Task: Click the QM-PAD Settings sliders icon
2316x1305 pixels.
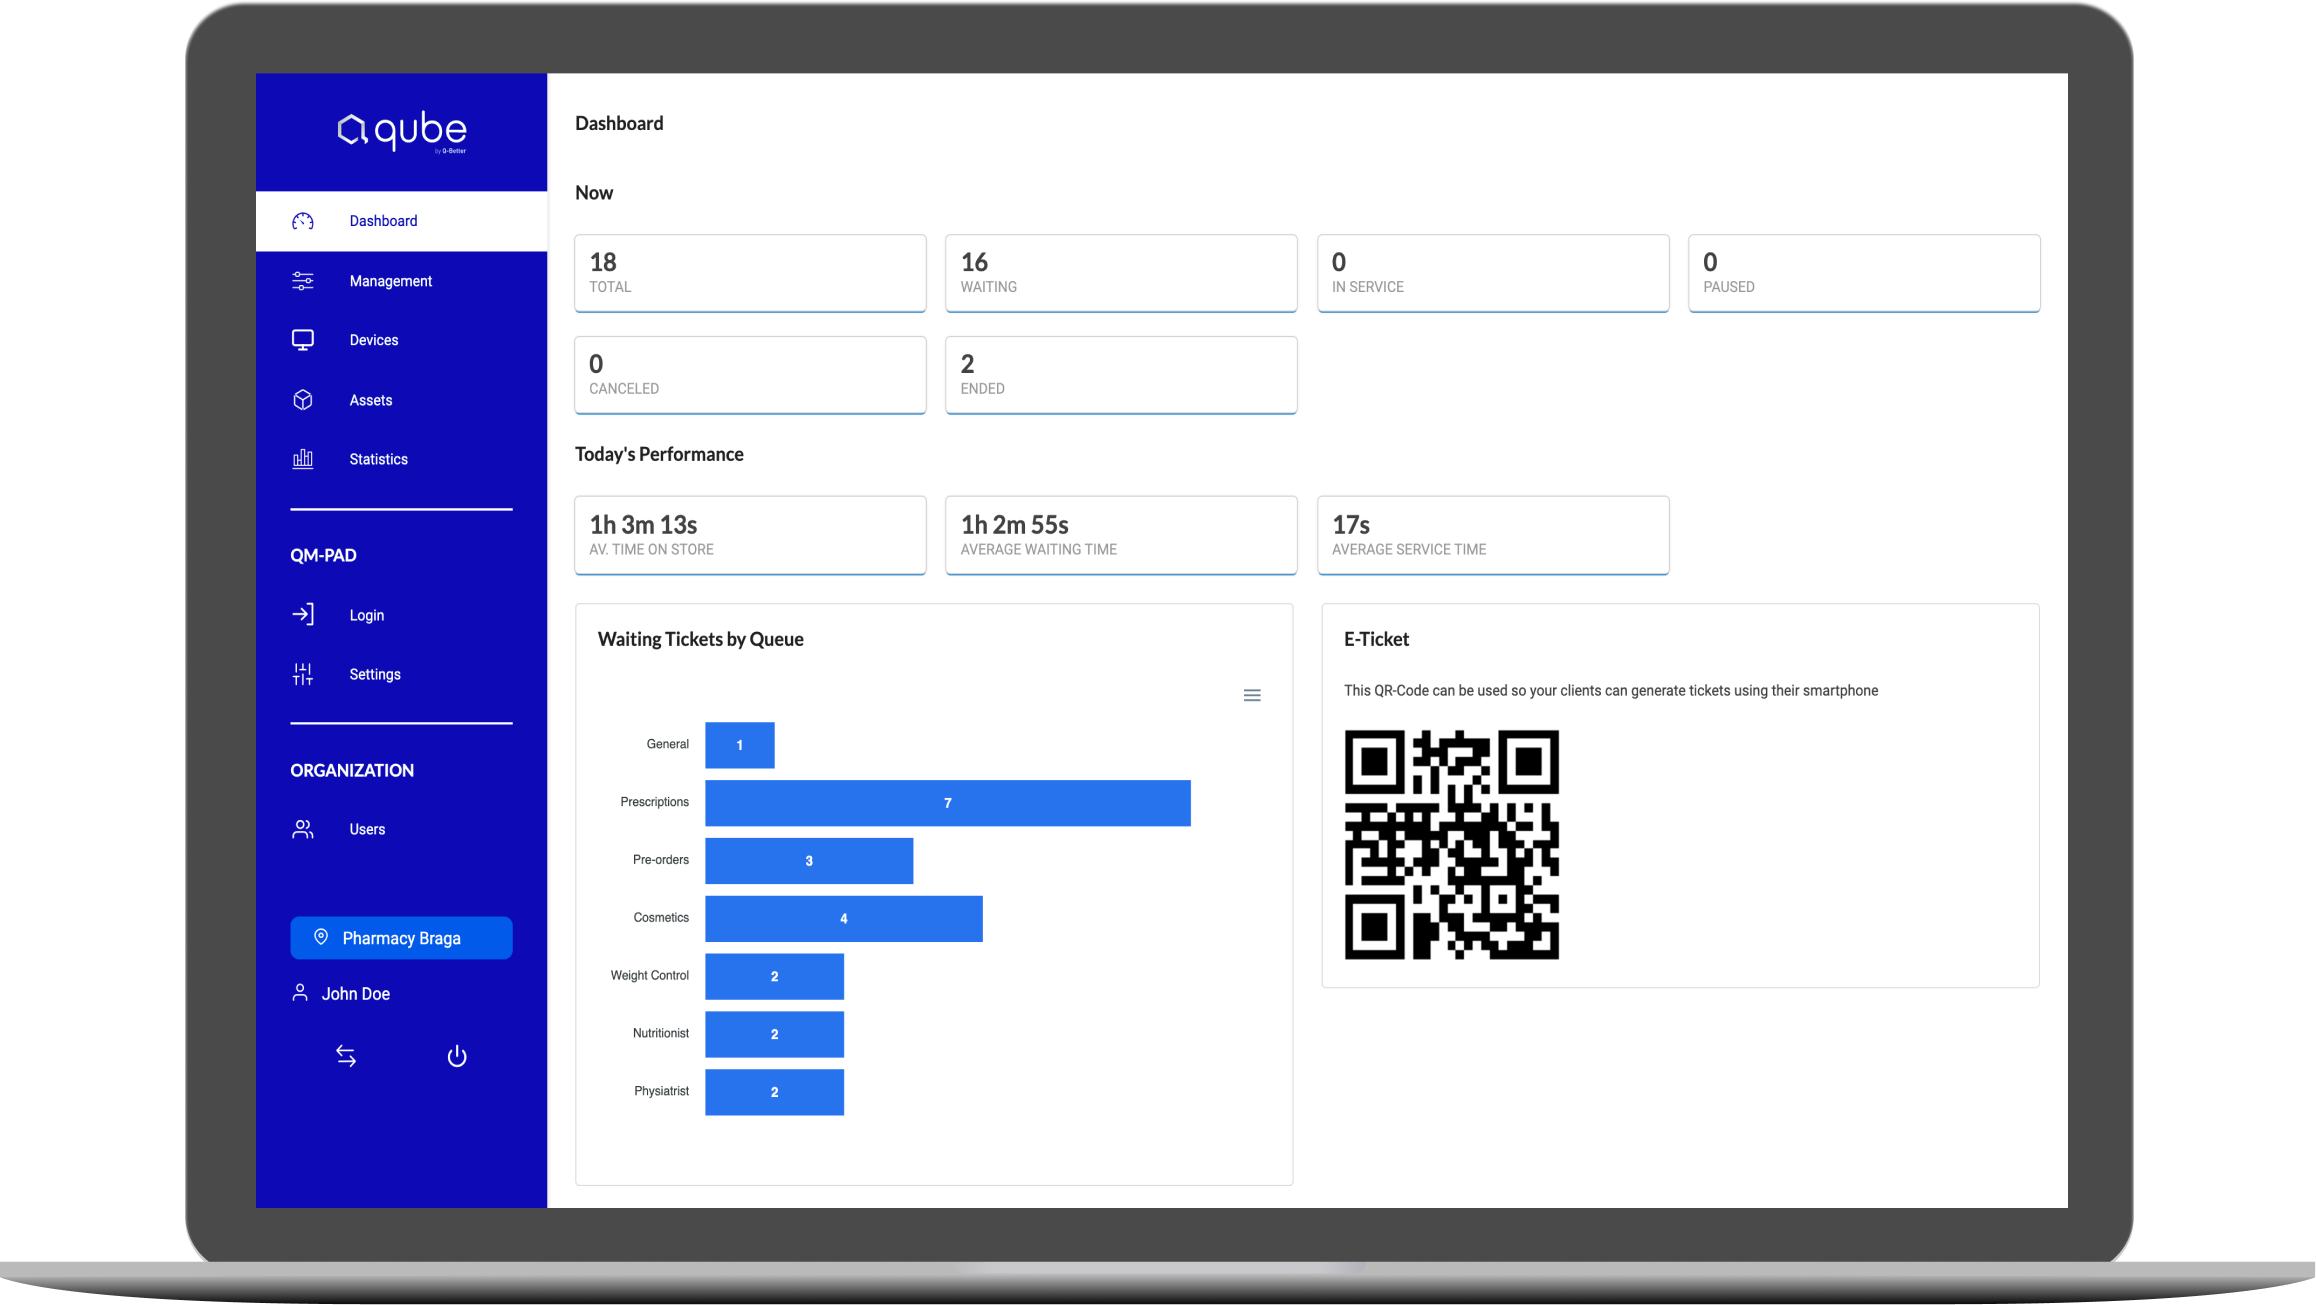Action: [x=303, y=674]
